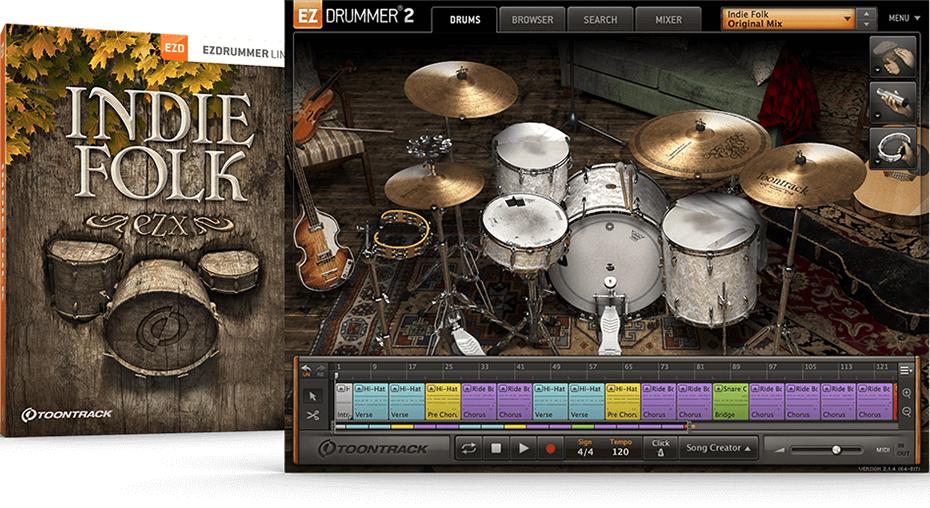Switch to the Search tab
Screen dimensions: 930x508
[x=600, y=20]
